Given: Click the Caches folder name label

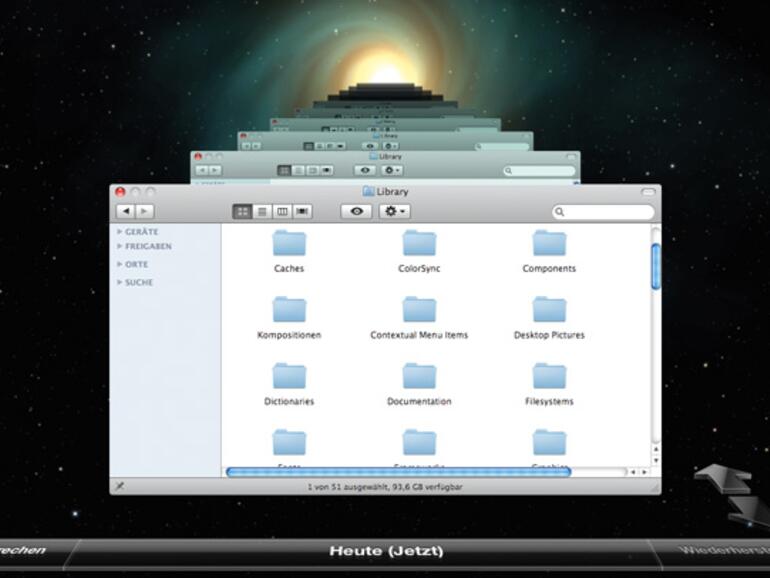Looking at the screenshot, I should click(289, 269).
